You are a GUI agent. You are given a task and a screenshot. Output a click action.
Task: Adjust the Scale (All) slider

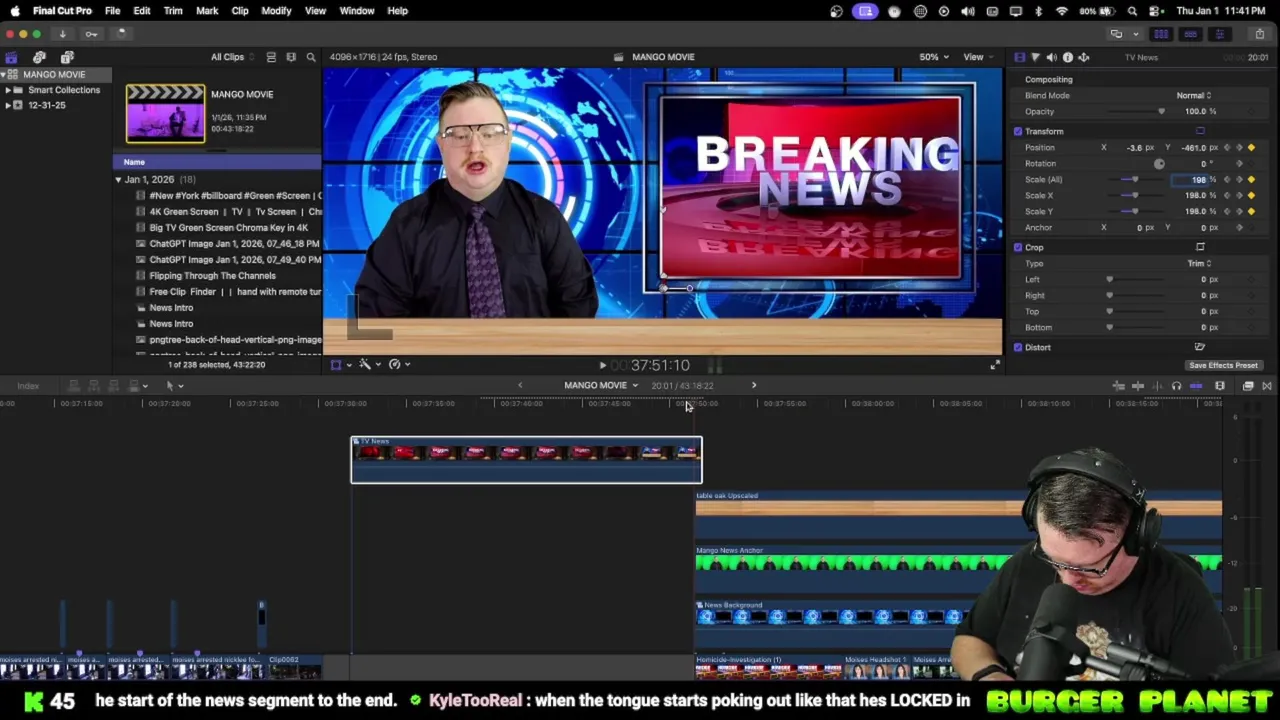click(1135, 180)
